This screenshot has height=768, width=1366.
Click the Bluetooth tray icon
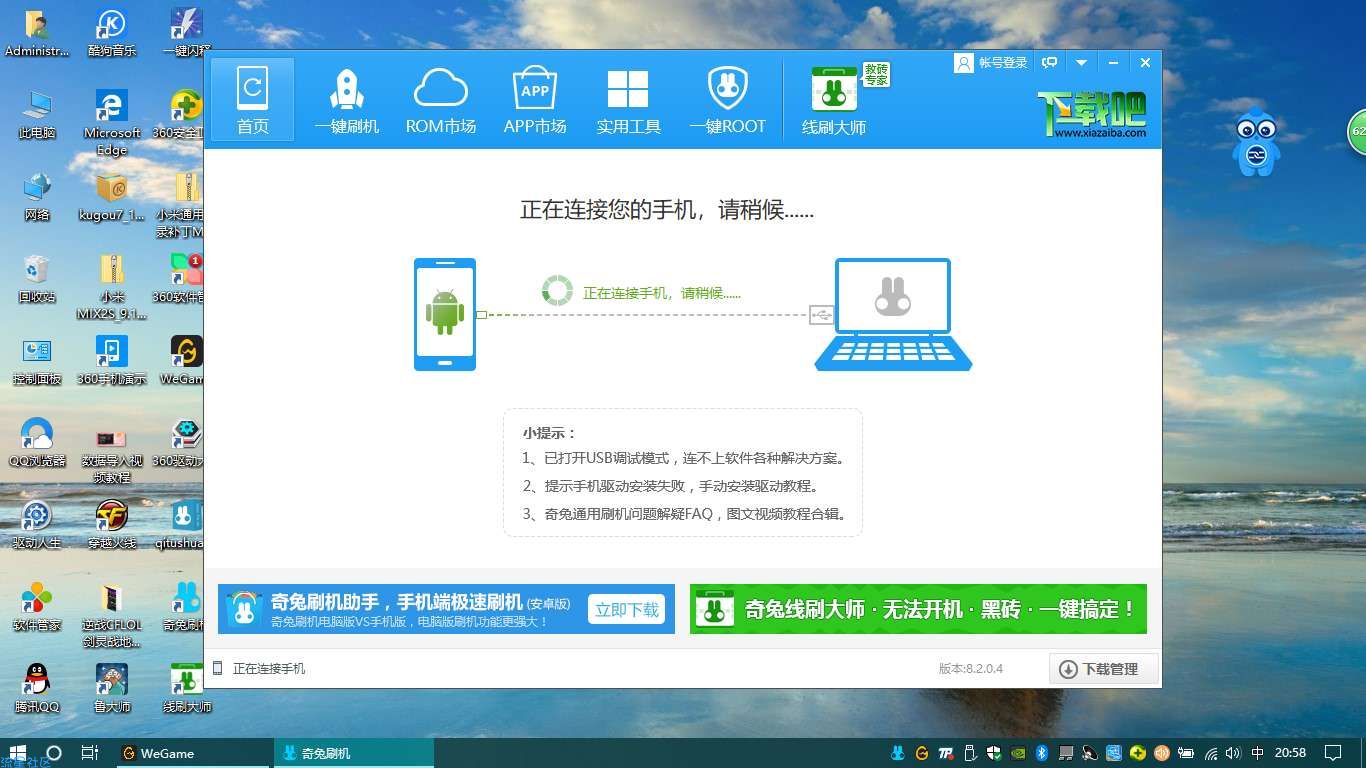(1042, 753)
